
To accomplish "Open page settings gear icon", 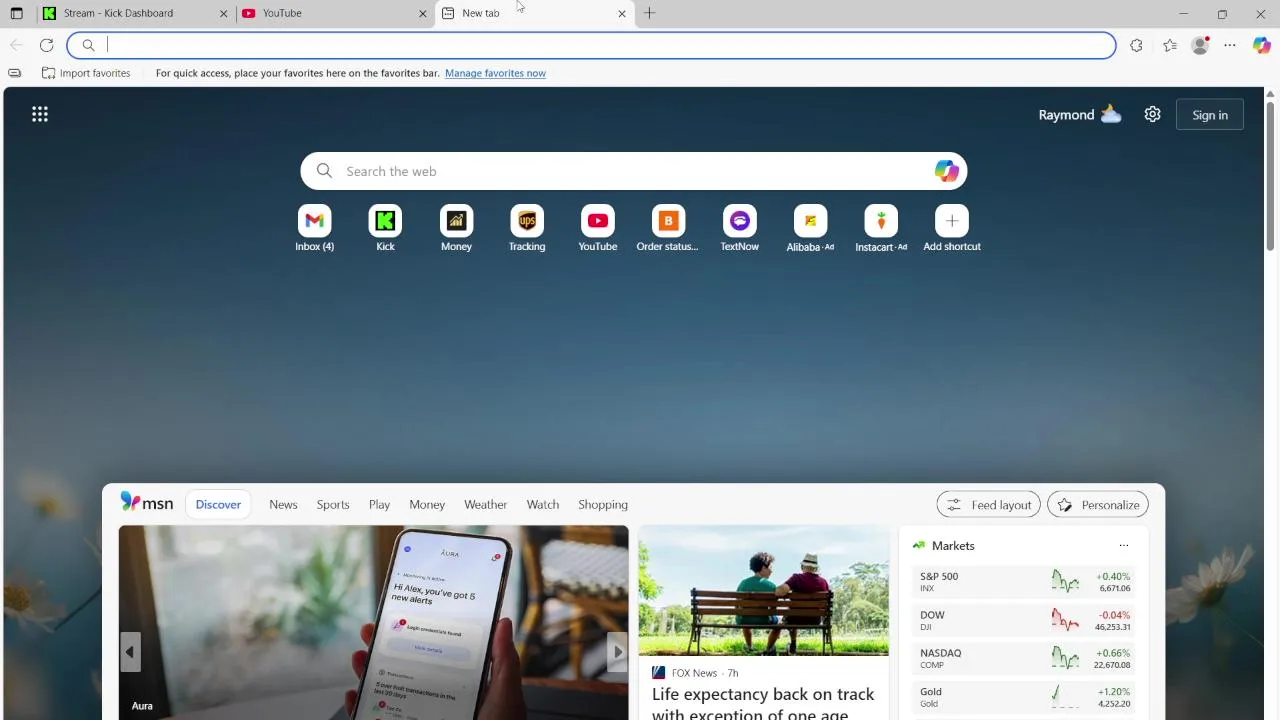I will coord(1152,115).
